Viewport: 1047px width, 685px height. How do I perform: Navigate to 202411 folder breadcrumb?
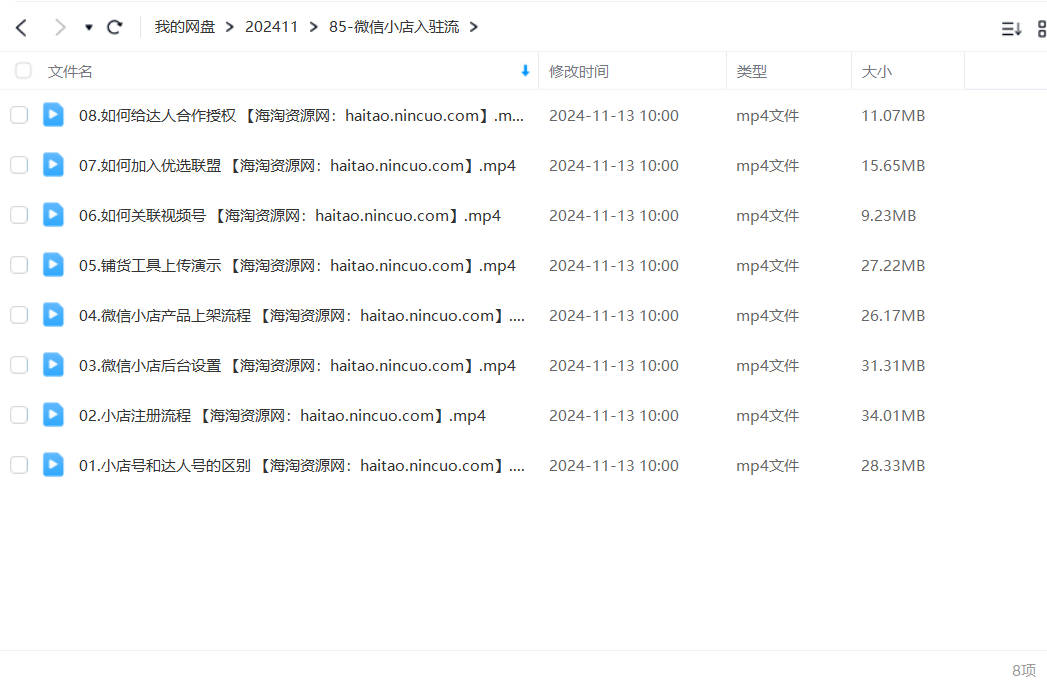[x=271, y=27]
